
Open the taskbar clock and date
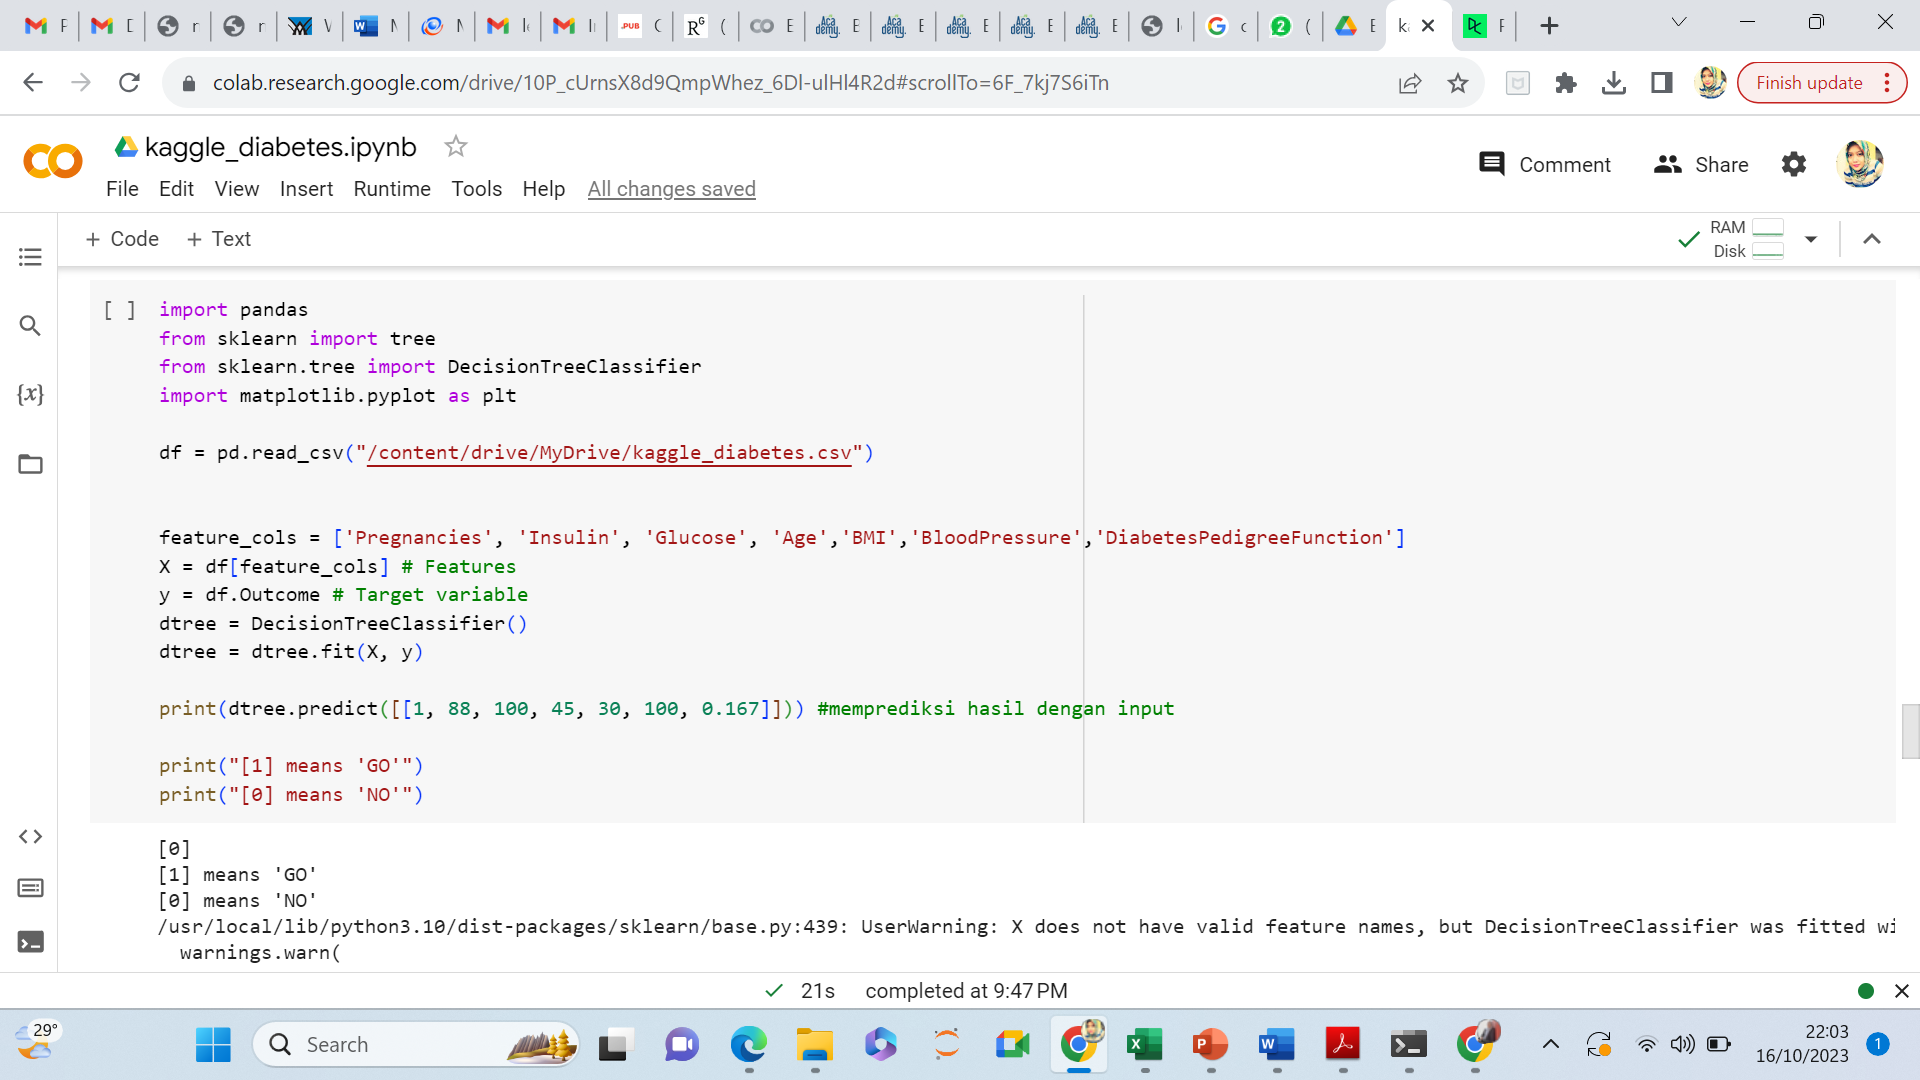1802,1044
